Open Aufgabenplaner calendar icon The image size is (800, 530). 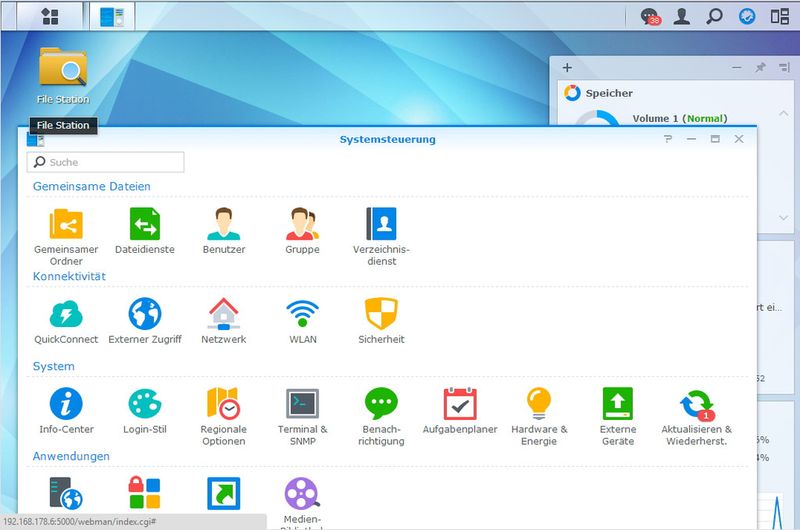(x=460, y=403)
